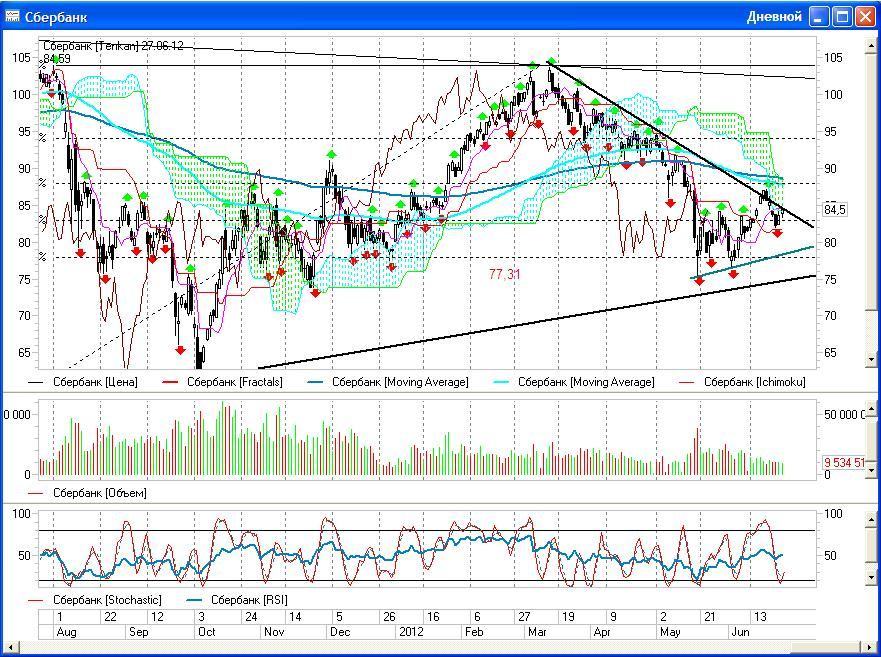
Task: Click the Dec month label on time axis
Action: pyautogui.click(x=340, y=632)
